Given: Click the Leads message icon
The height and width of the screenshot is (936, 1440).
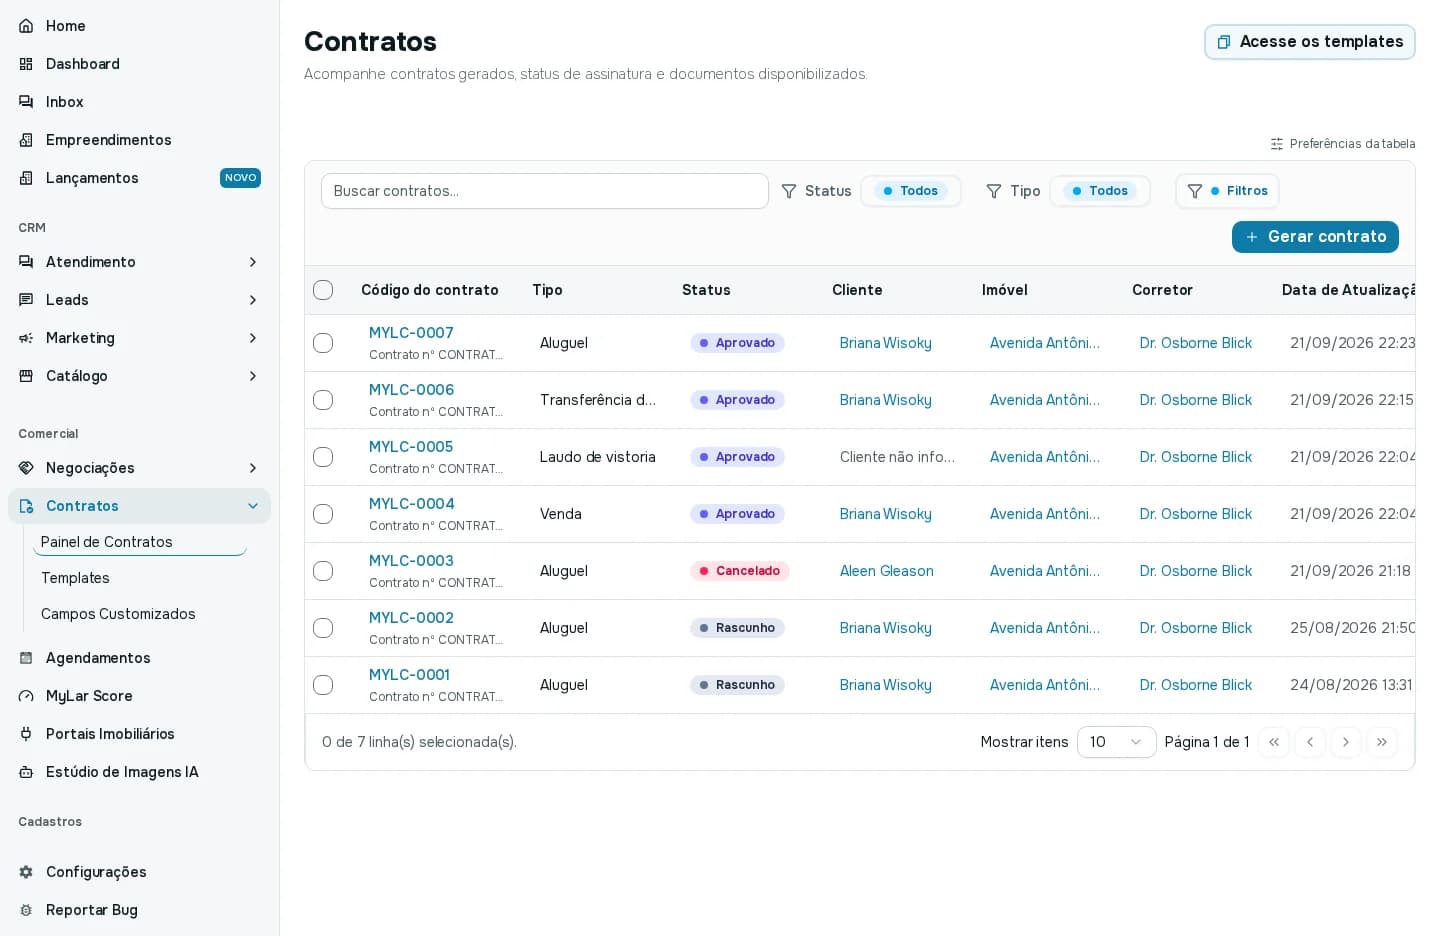Looking at the screenshot, I should tap(26, 300).
